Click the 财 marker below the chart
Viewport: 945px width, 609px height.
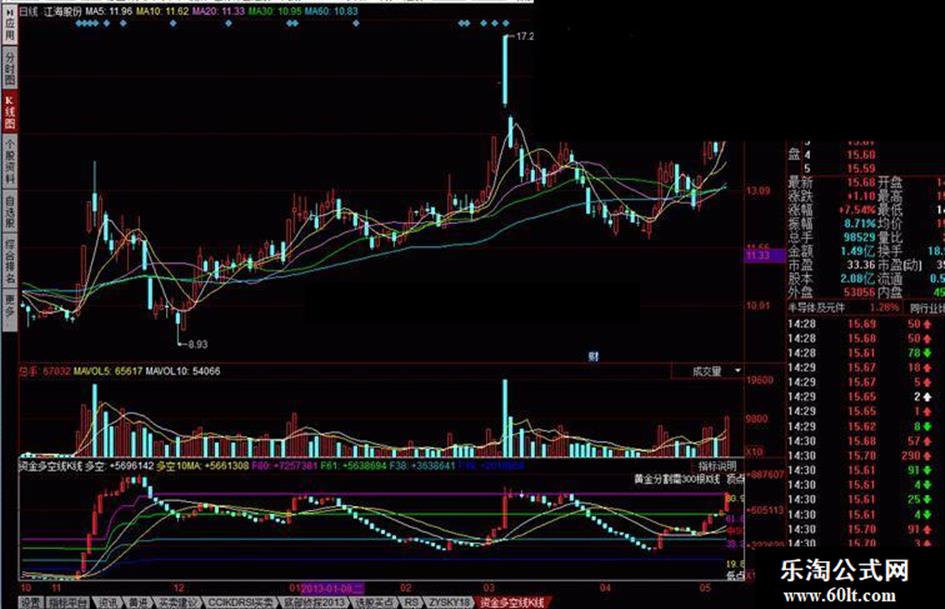click(x=593, y=356)
